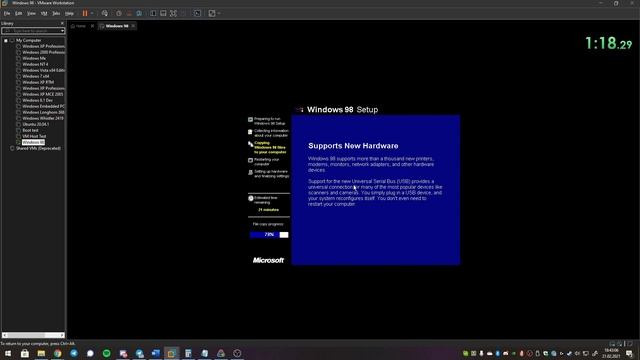640x360 pixels.
Task: Open the Help menu
Action: 69,13
